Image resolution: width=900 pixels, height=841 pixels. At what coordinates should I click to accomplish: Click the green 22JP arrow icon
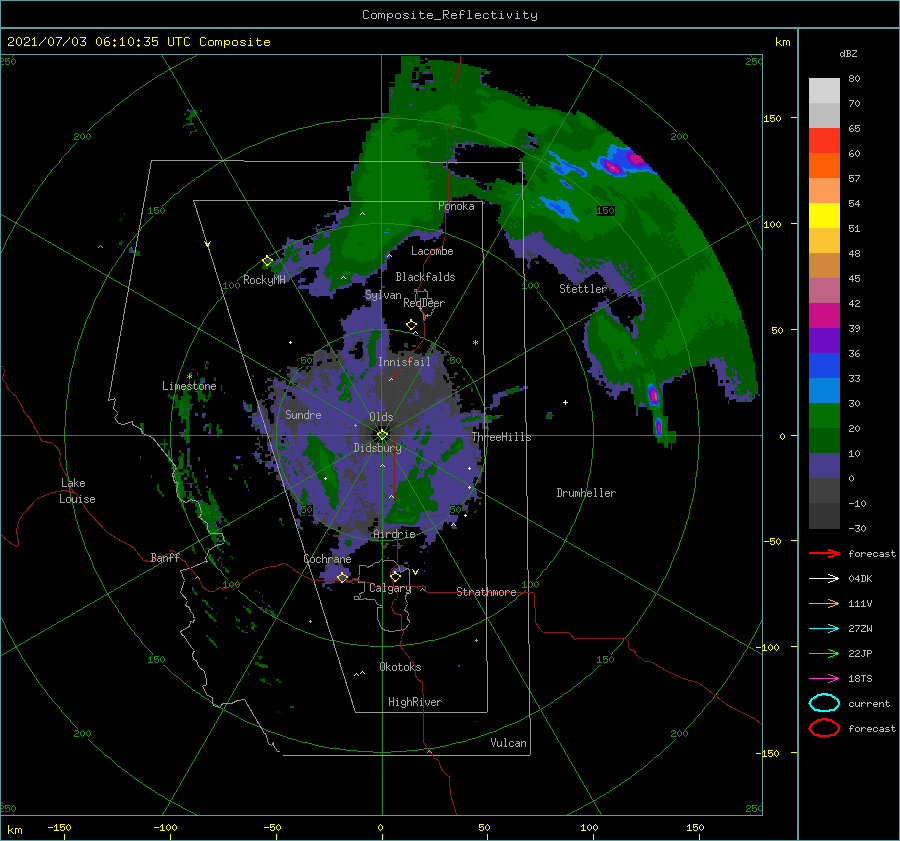click(824, 653)
